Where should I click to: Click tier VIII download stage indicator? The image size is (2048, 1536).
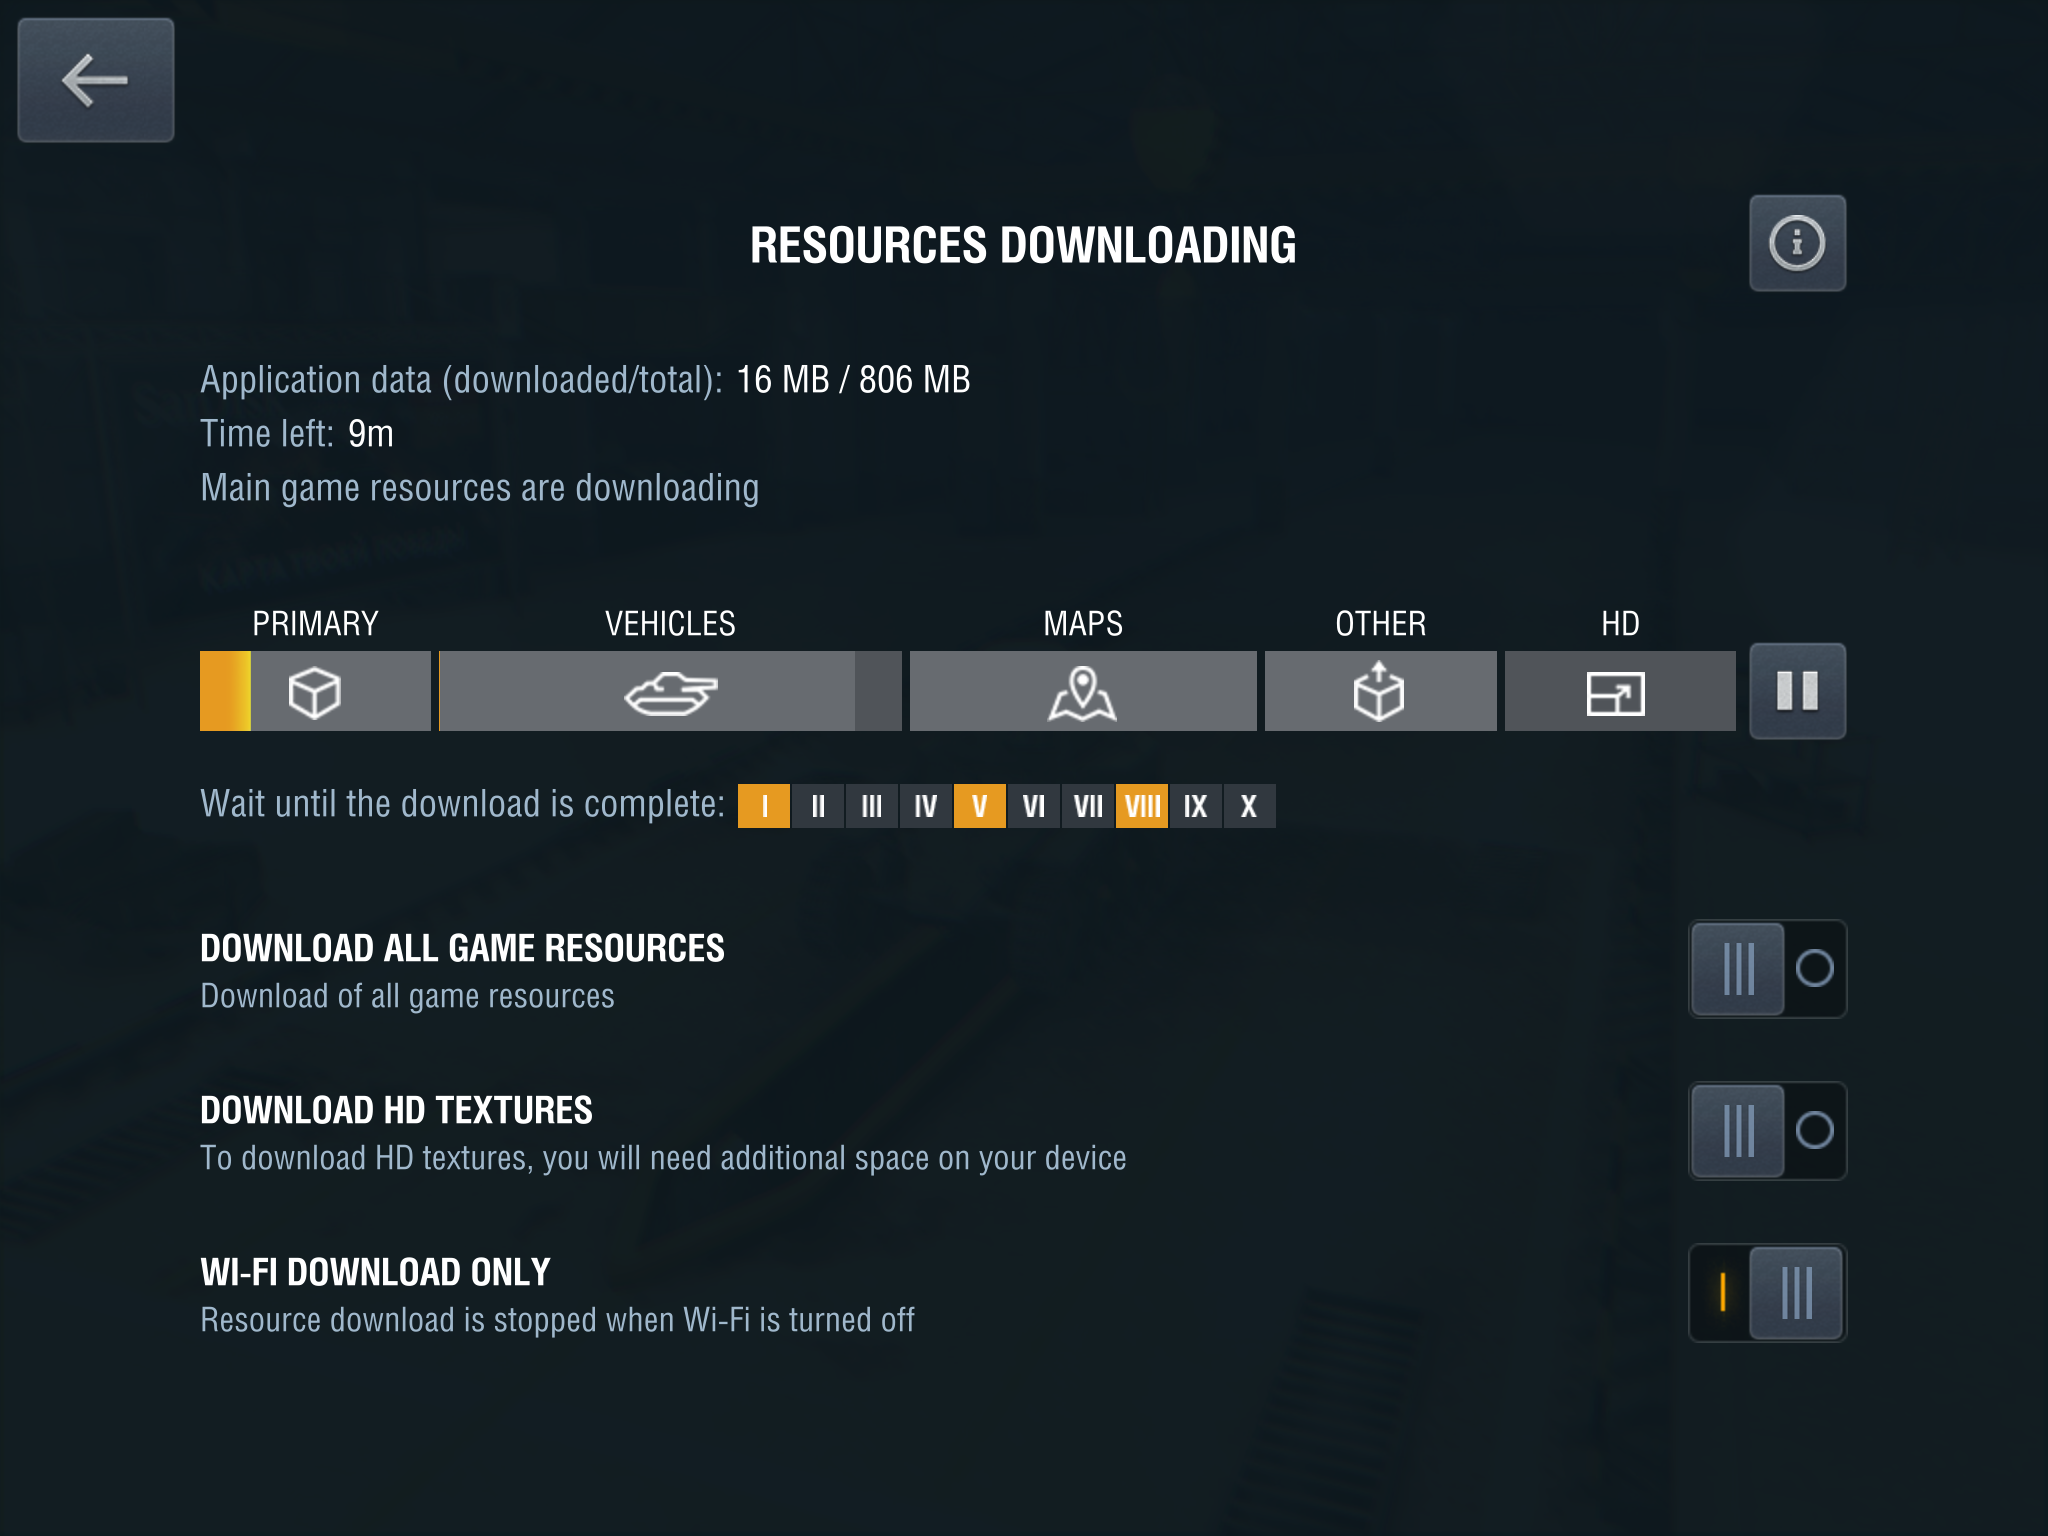click(1140, 805)
